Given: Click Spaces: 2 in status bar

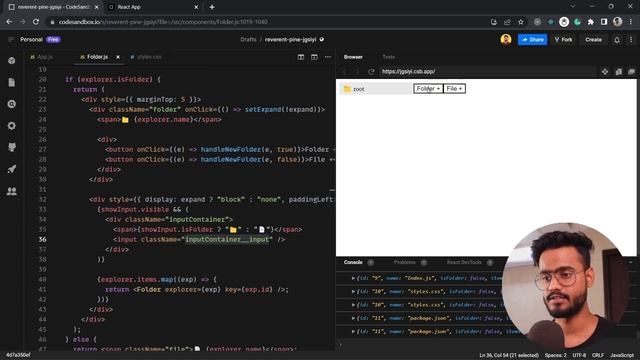Looking at the screenshot, I should pos(556,356).
